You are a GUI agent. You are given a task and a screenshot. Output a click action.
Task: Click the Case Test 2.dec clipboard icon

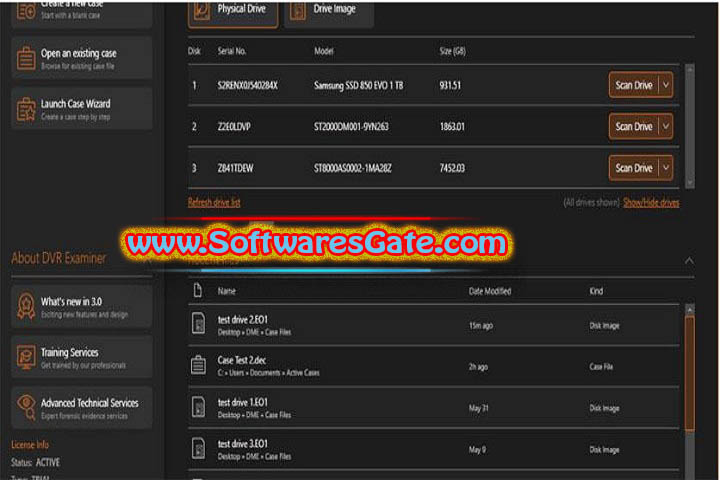pos(198,365)
